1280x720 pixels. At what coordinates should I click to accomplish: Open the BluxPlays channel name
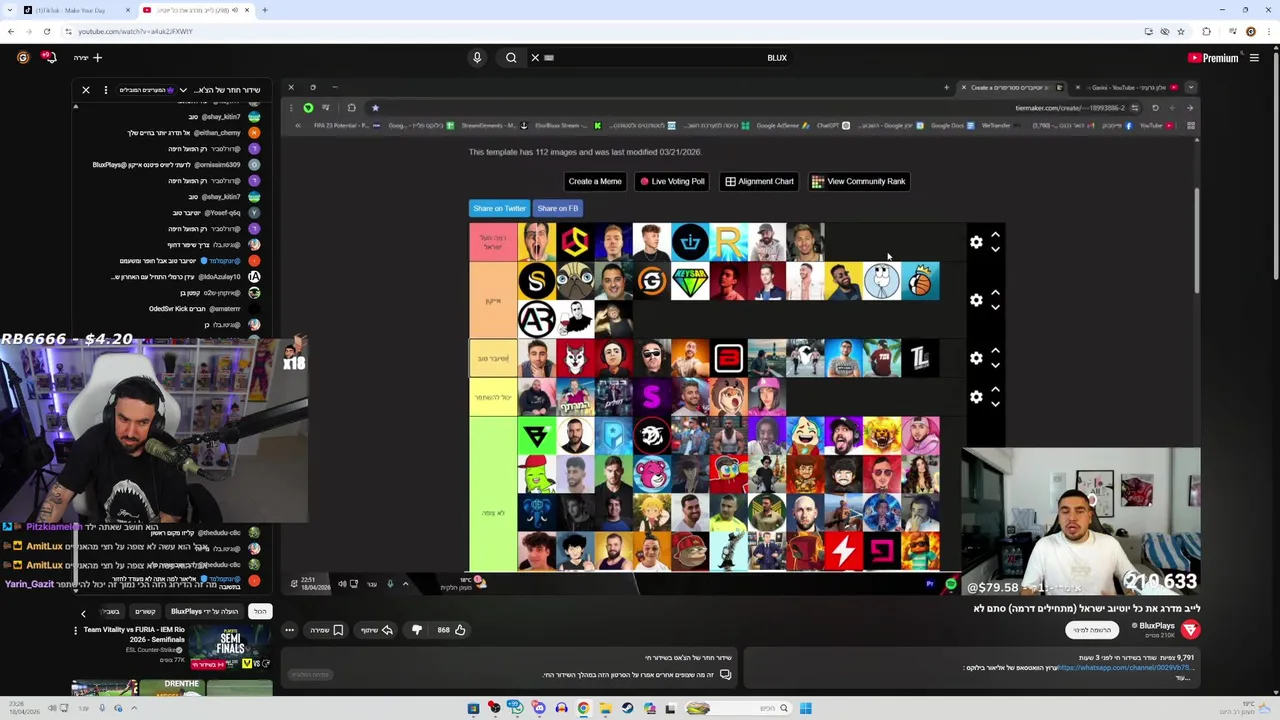[x=1157, y=626]
